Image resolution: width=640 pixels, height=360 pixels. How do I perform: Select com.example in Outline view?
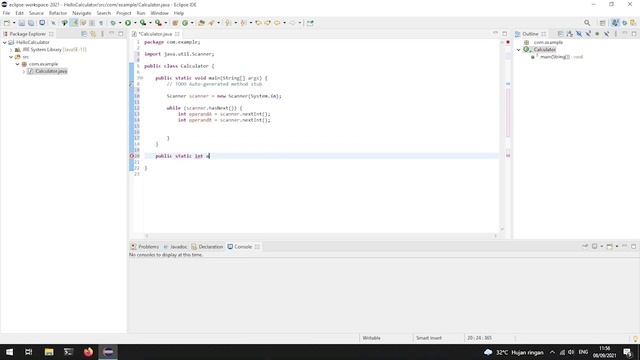coord(548,42)
